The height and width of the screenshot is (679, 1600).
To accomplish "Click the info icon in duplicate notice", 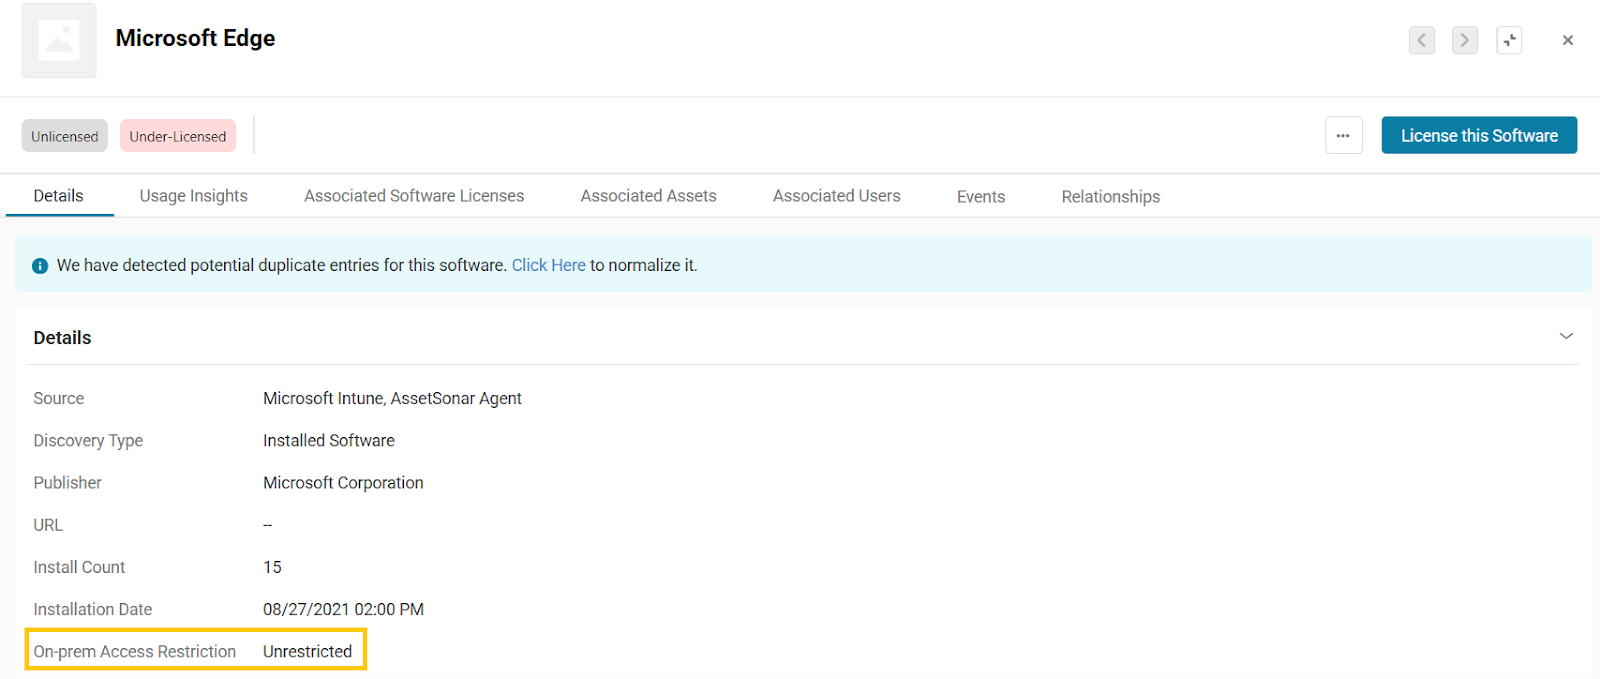I will [x=40, y=266].
